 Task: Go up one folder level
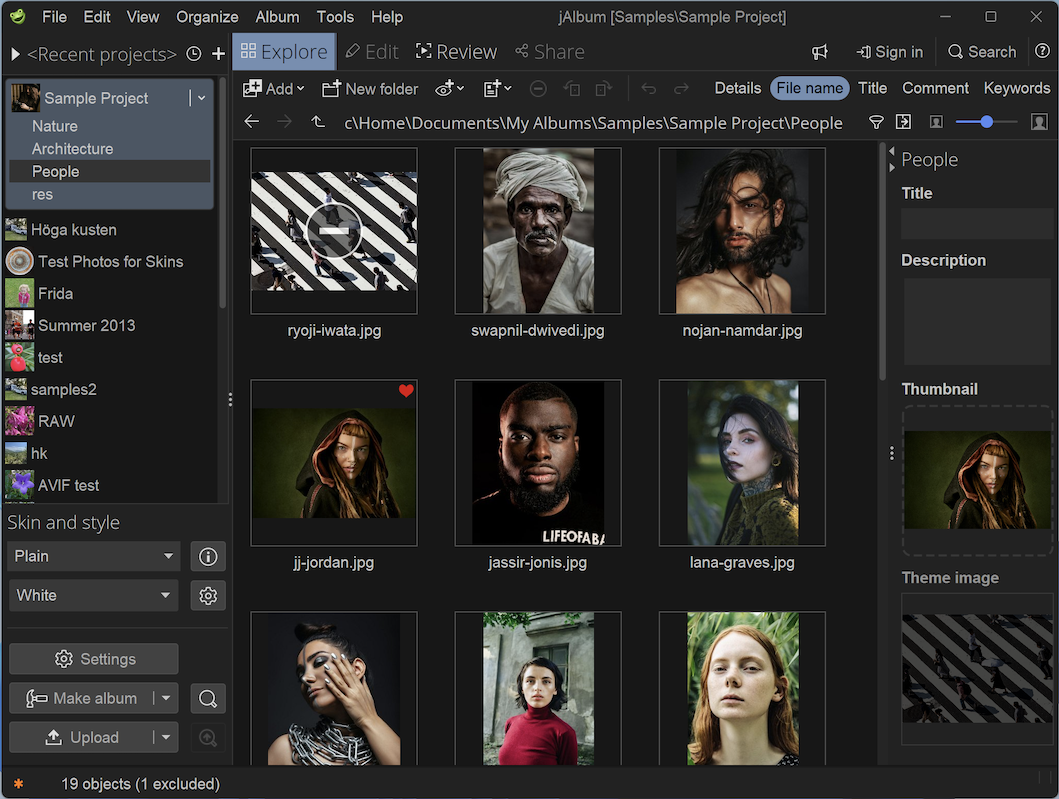(x=318, y=122)
